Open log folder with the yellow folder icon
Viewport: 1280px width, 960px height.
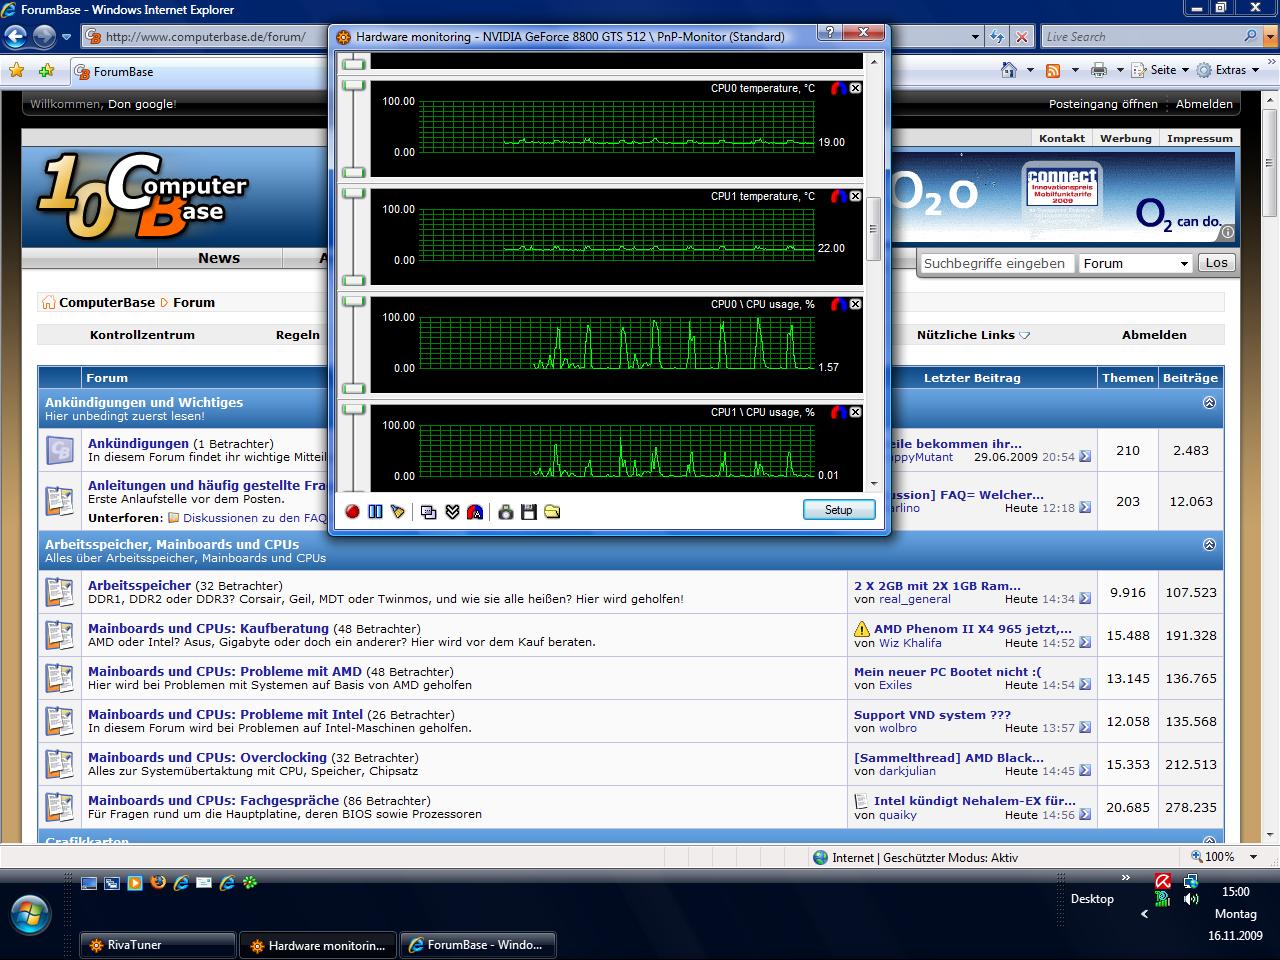(552, 512)
